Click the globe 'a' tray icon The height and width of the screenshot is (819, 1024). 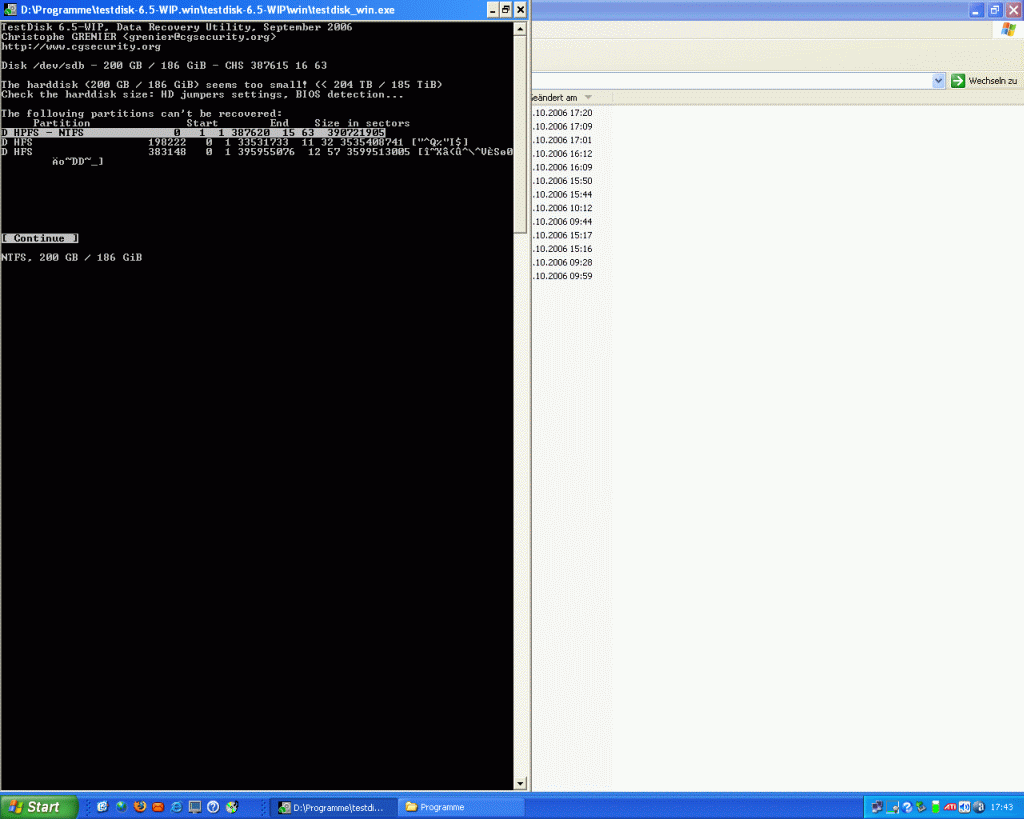tap(978, 807)
